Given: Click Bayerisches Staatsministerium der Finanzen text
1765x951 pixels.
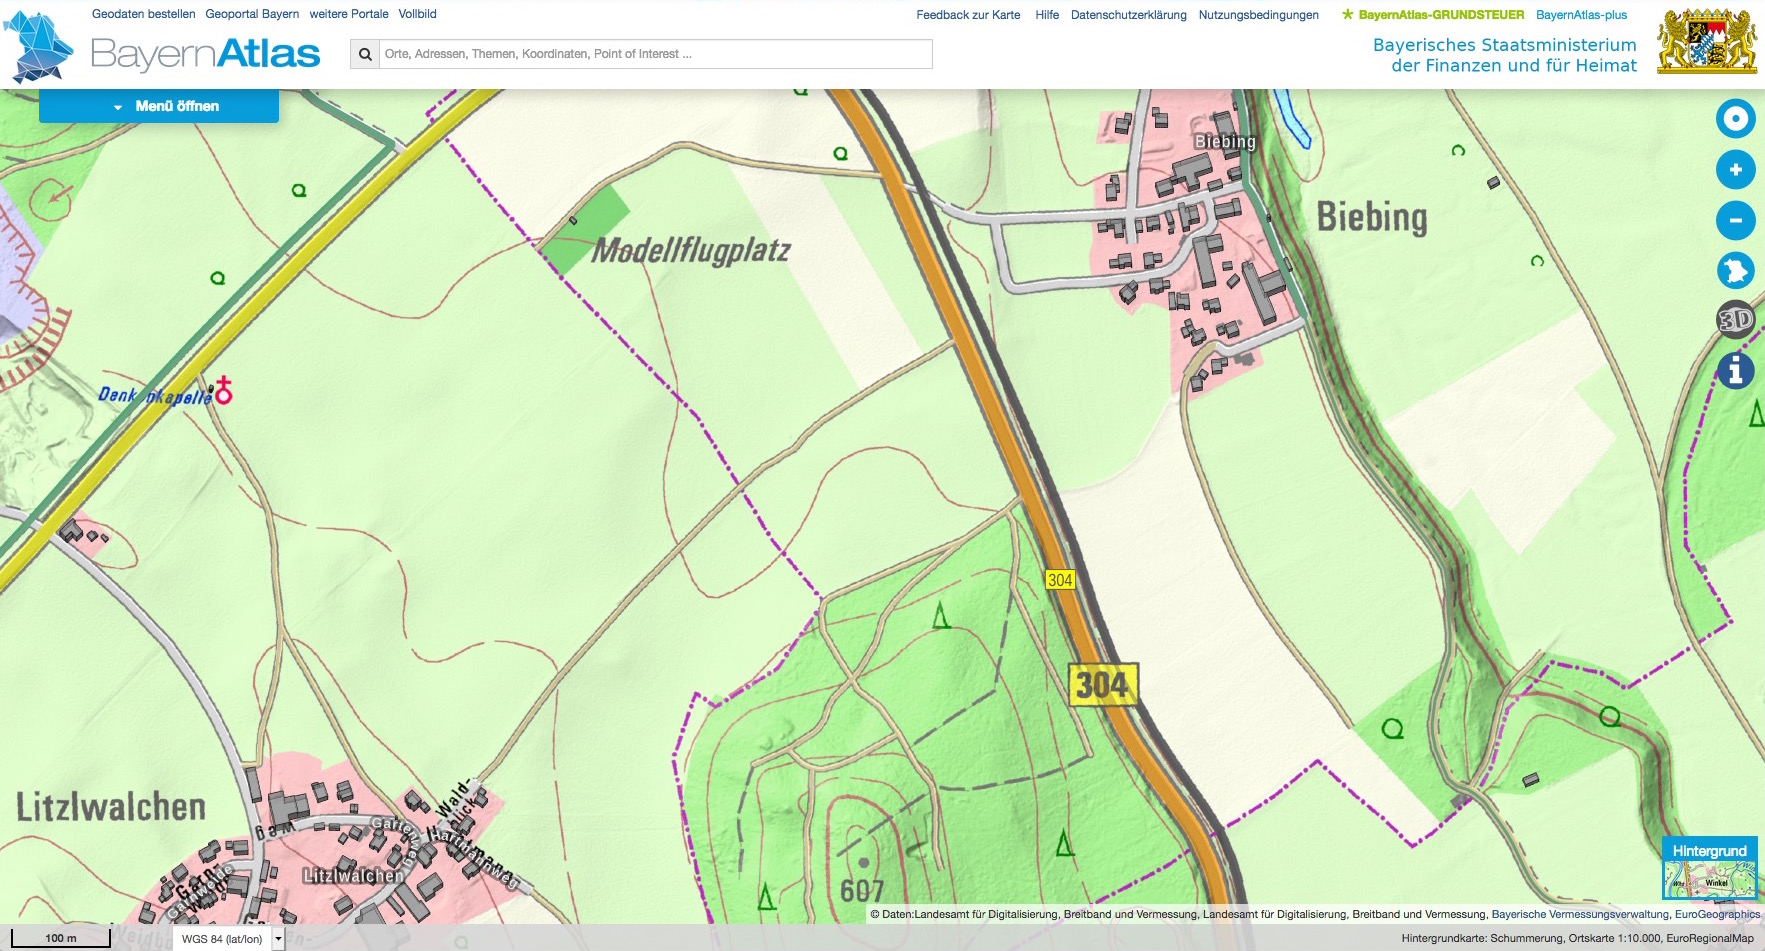Looking at the screenshot, I should point(1504,55).
